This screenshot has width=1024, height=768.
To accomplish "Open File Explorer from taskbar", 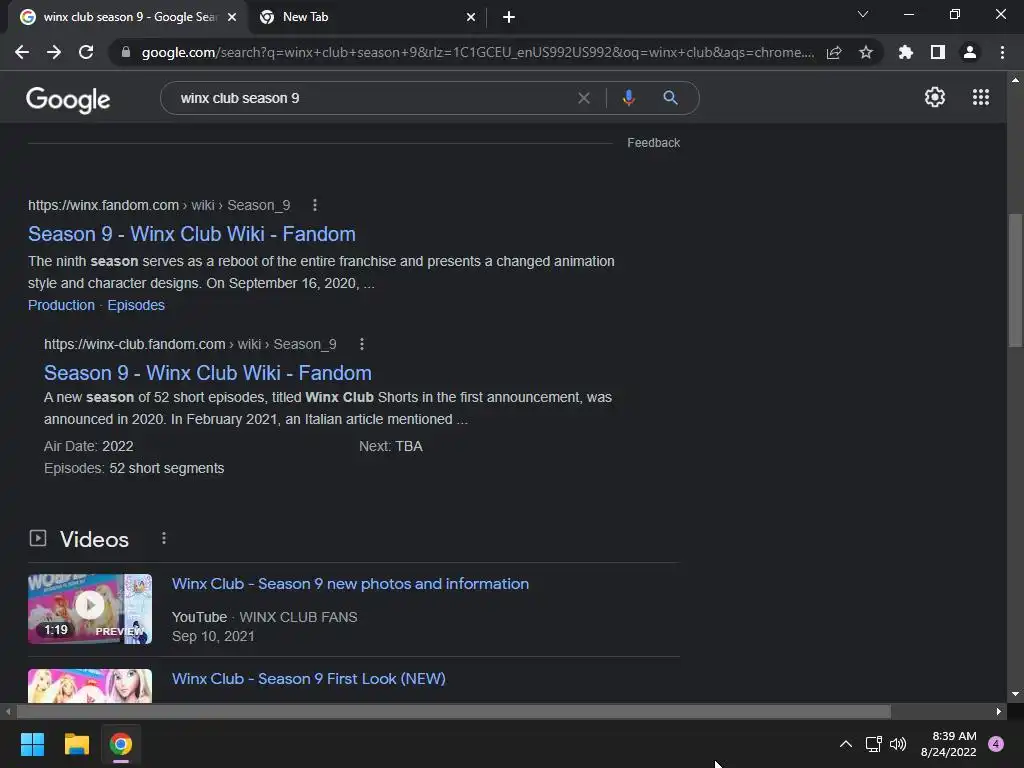I will coord(76,744).
